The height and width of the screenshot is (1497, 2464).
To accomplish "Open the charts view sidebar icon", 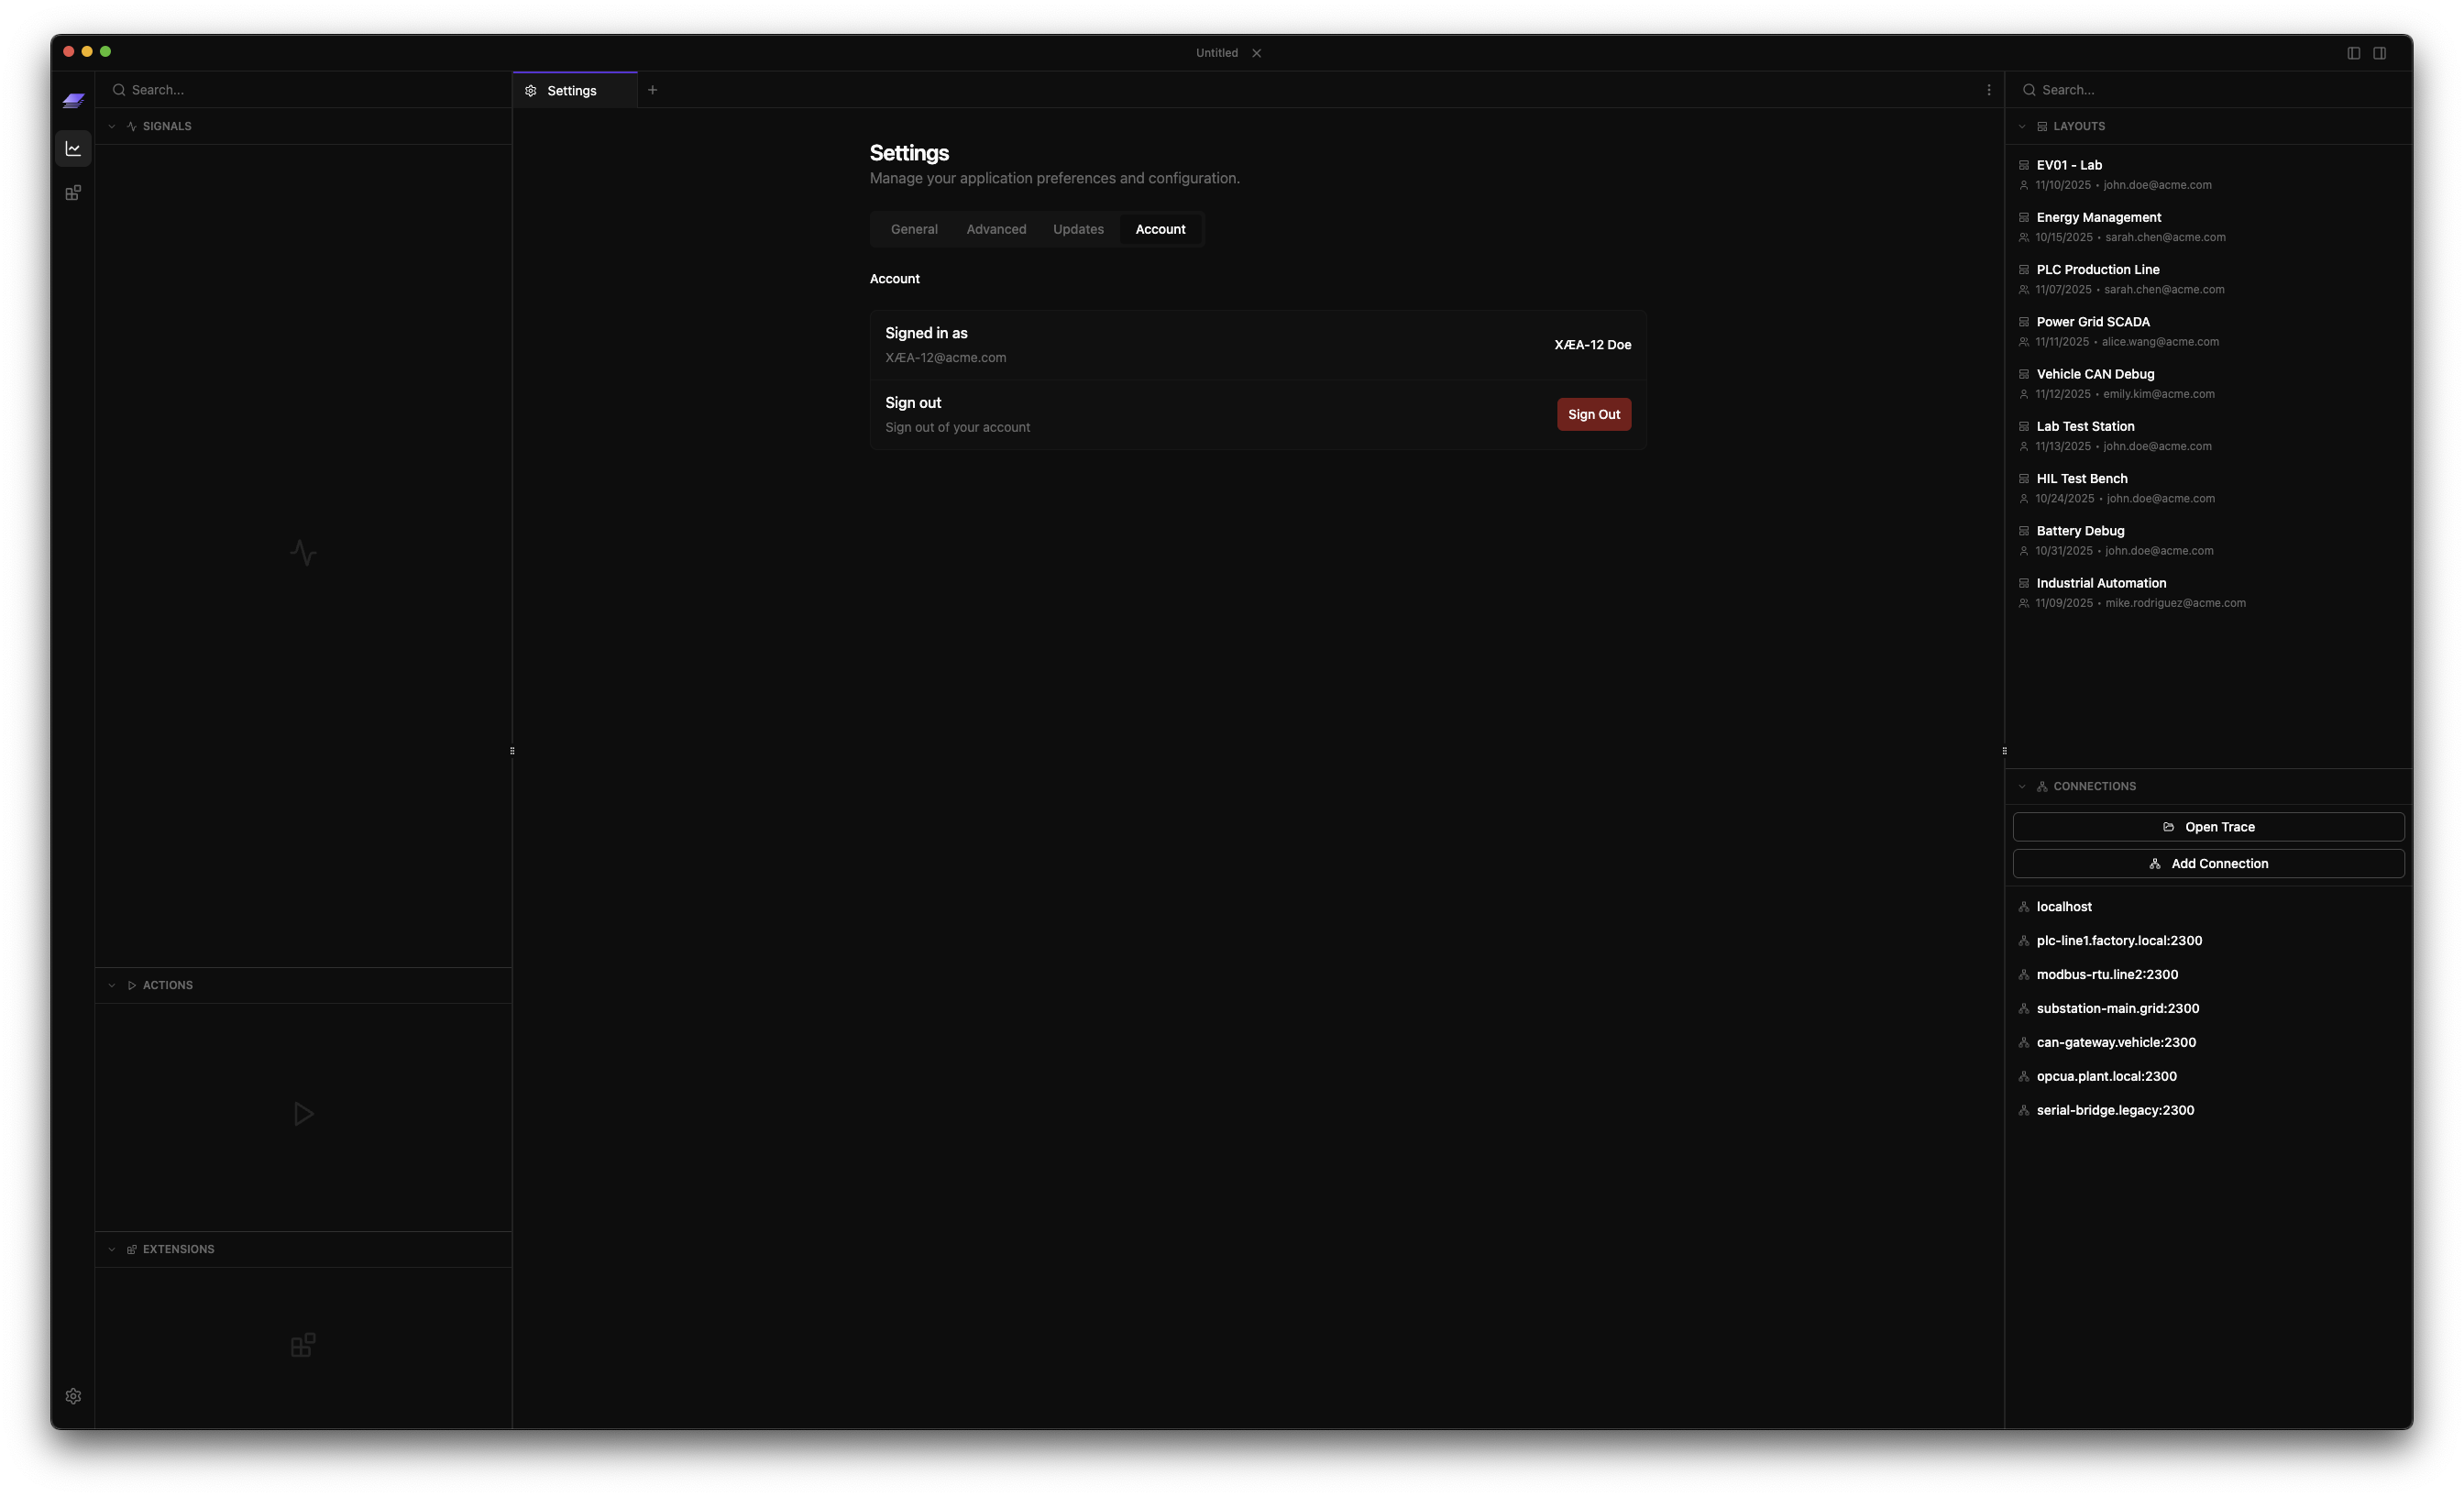I will pos(73,149).
